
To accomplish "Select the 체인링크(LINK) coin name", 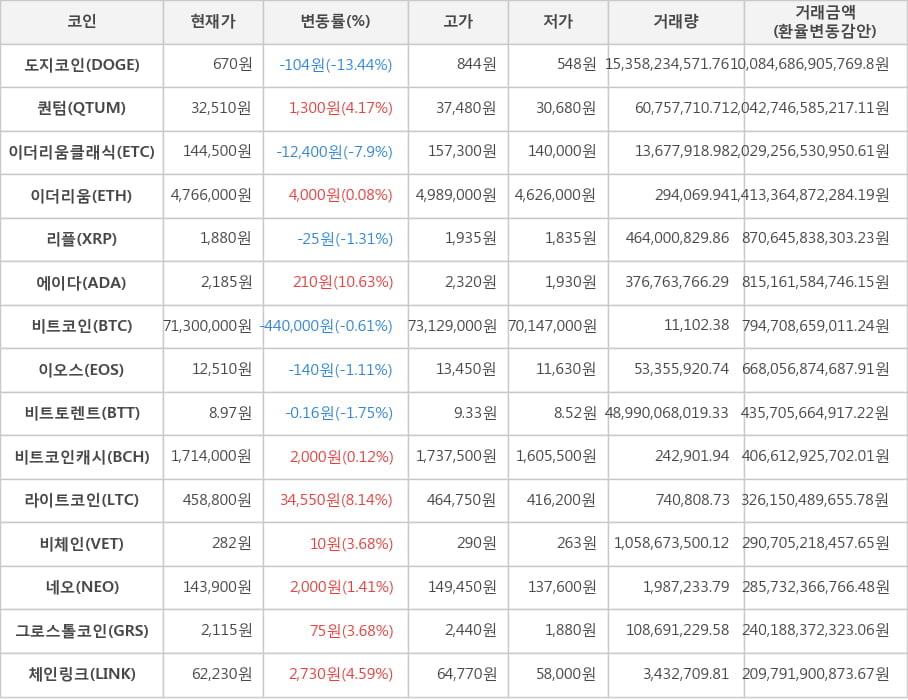I will coord(82,674).
